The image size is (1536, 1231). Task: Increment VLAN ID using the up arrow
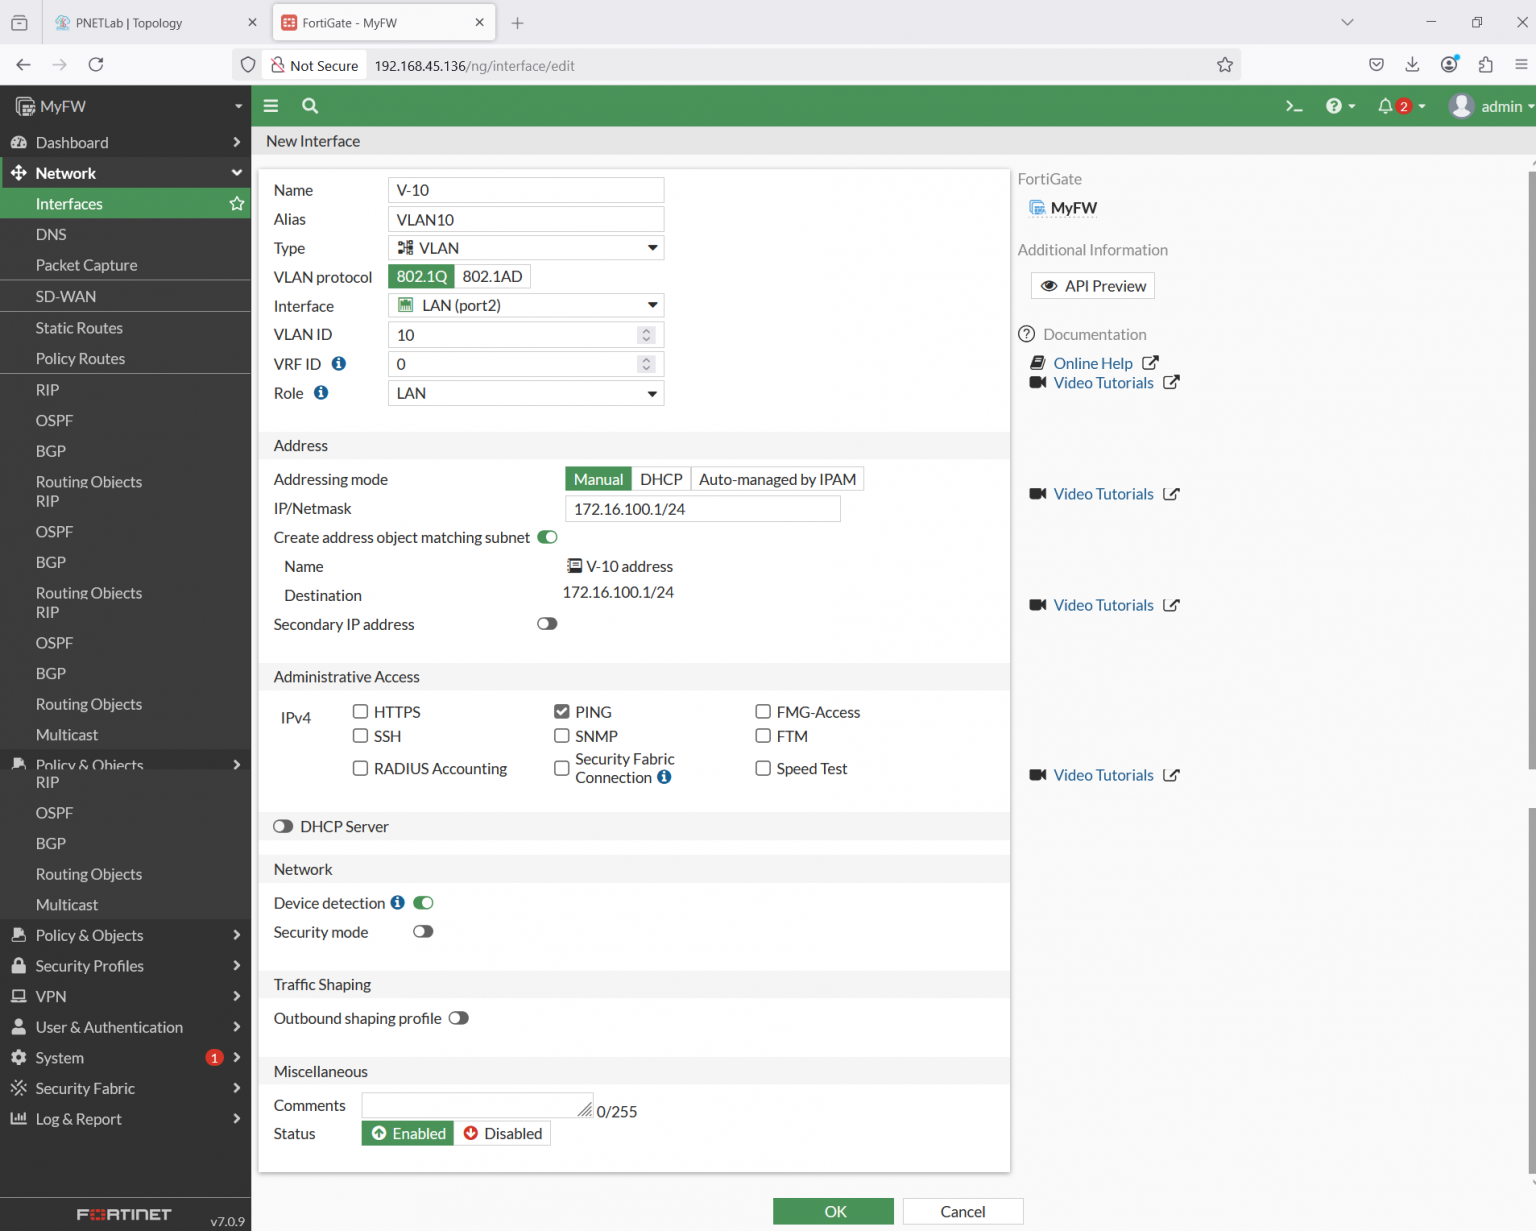(646, 330)
